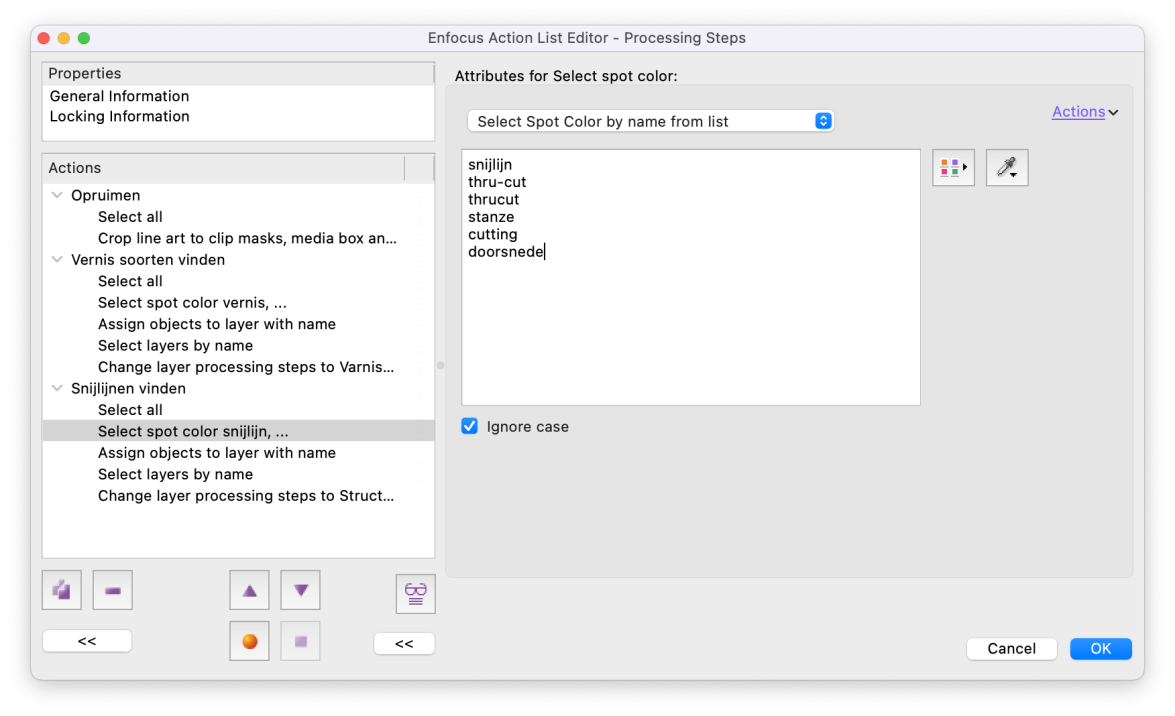1175x716 pixels.
Task: Move action up with the triangle arrow
Action: (250, 590)
